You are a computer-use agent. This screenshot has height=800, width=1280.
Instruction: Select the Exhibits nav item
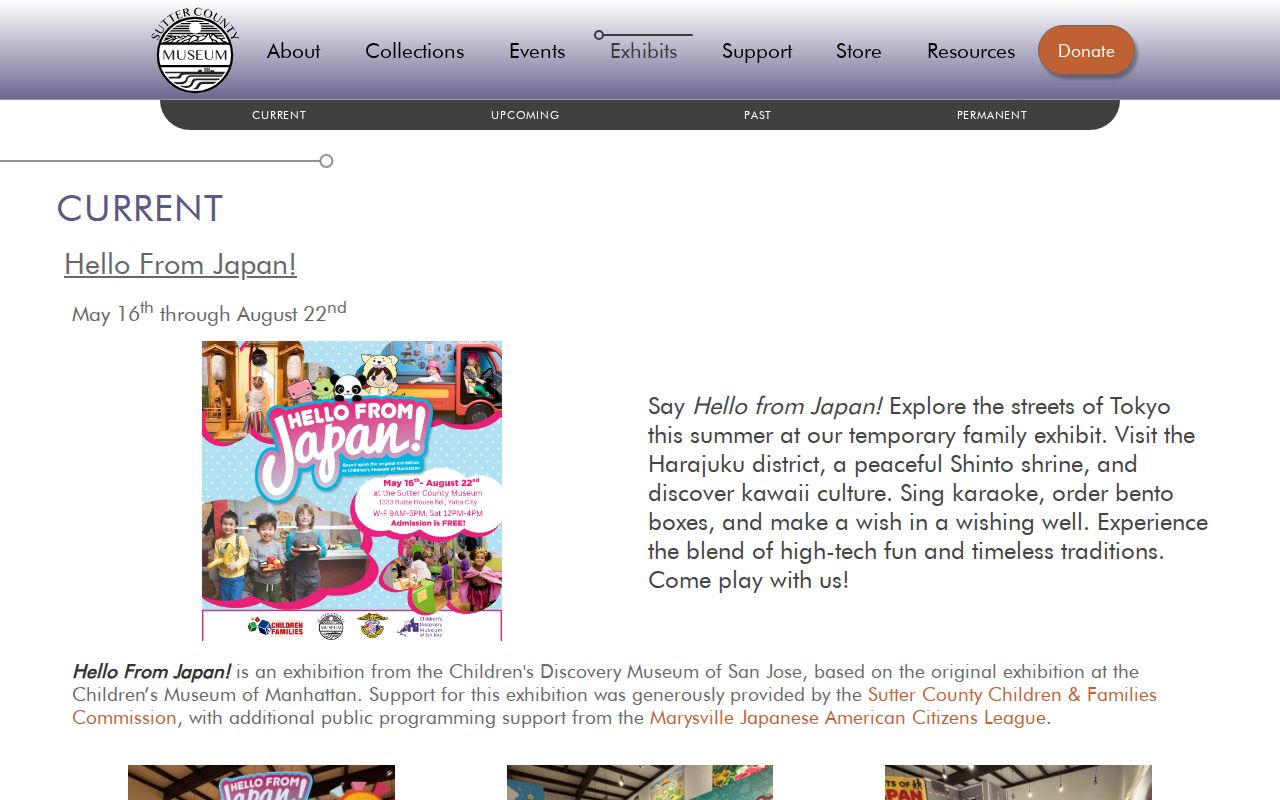point(643,51)
